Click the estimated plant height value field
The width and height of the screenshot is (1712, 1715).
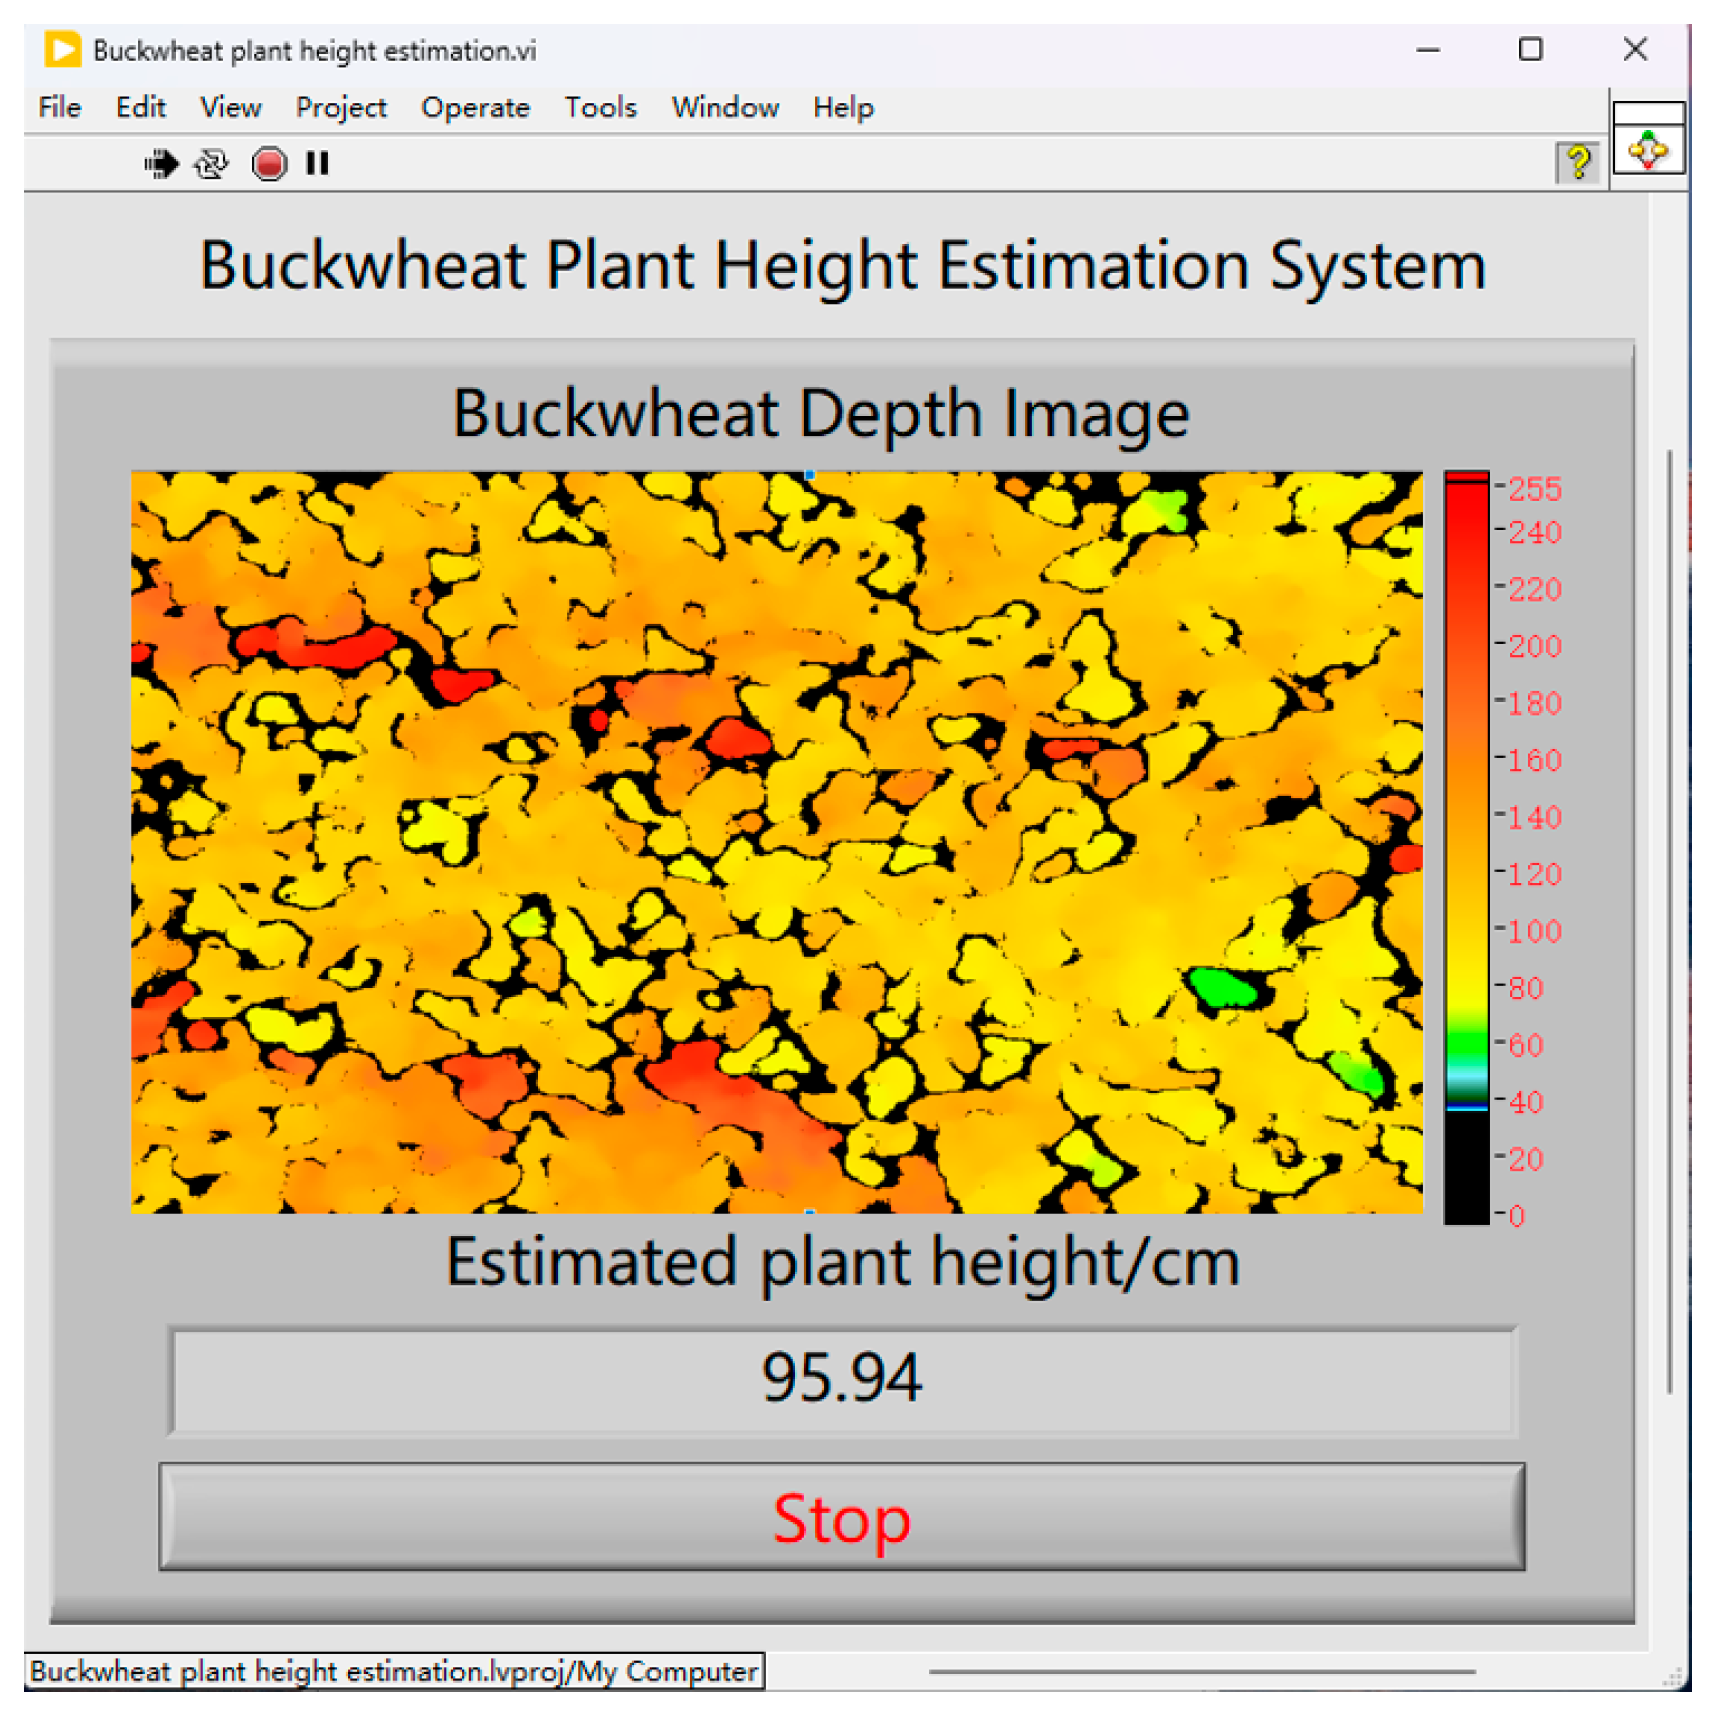click(x=842, y=1380)
